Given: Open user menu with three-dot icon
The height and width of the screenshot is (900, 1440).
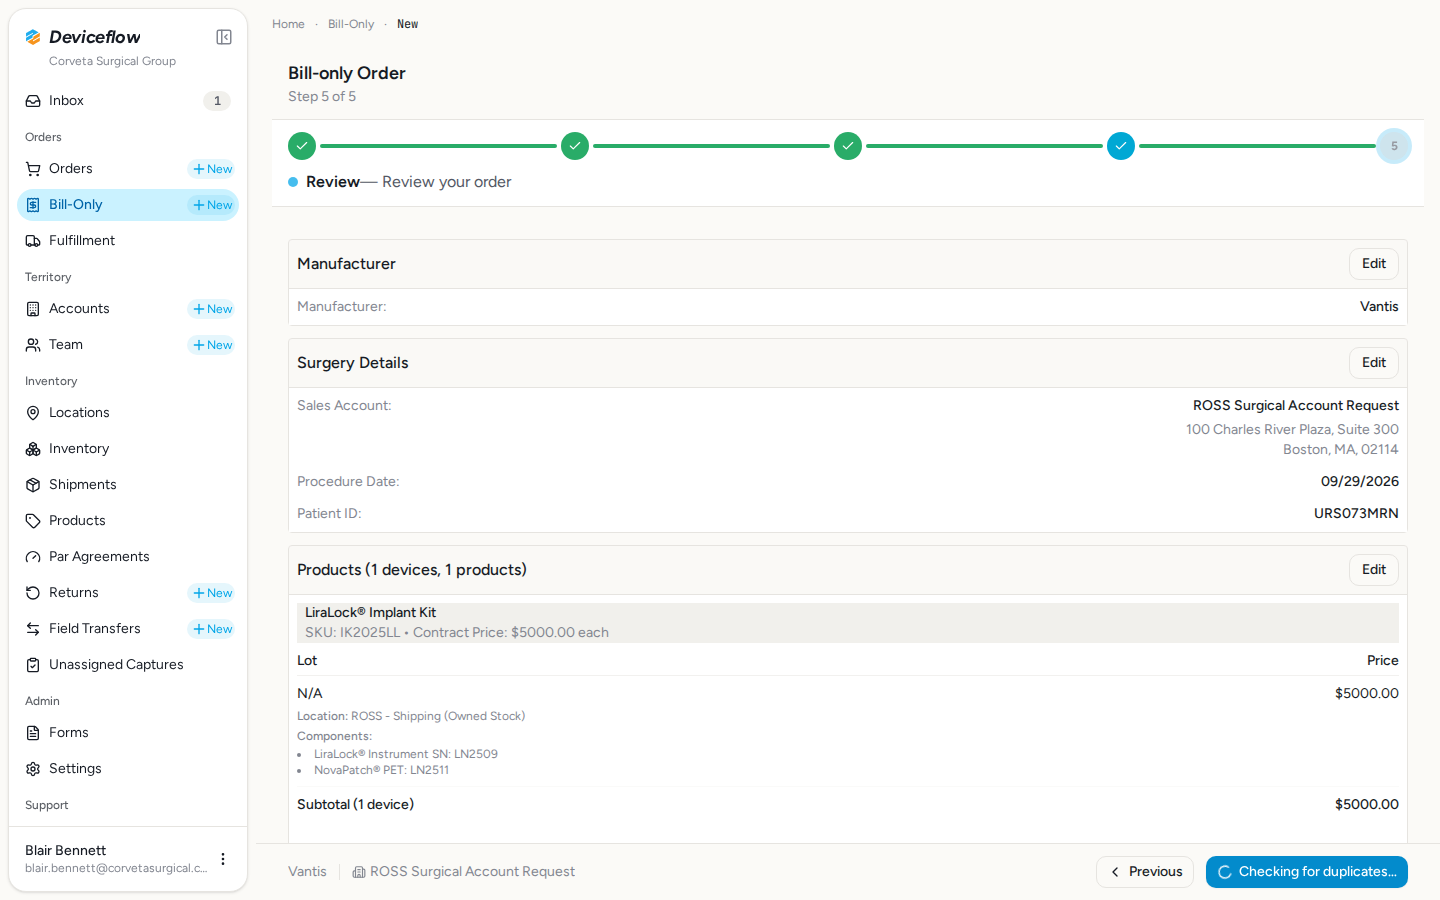Looking at the screenshot, I should click(223, 859).
